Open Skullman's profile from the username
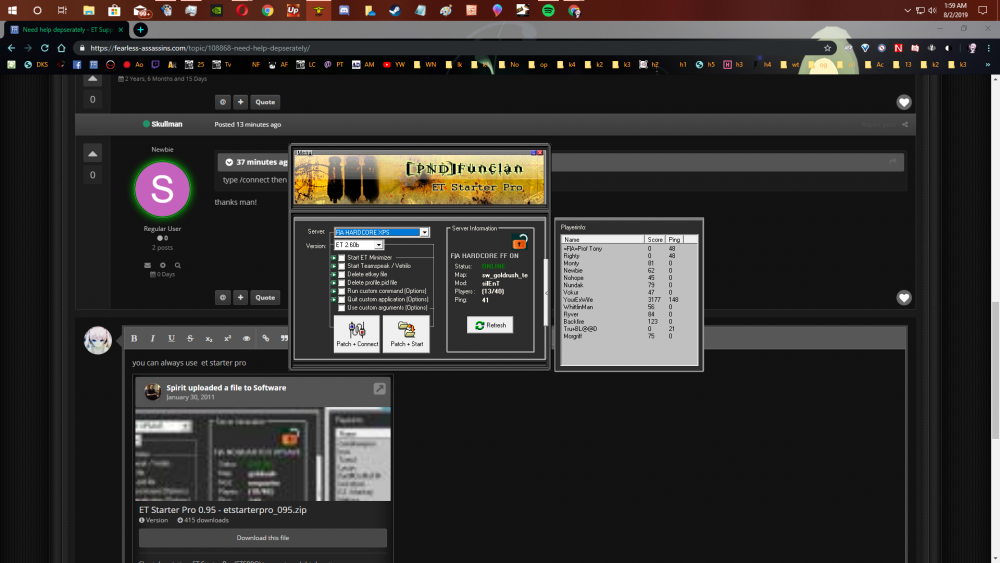Screen dimensions: 1000x563 pyautogui.click(x=167, y=124)
